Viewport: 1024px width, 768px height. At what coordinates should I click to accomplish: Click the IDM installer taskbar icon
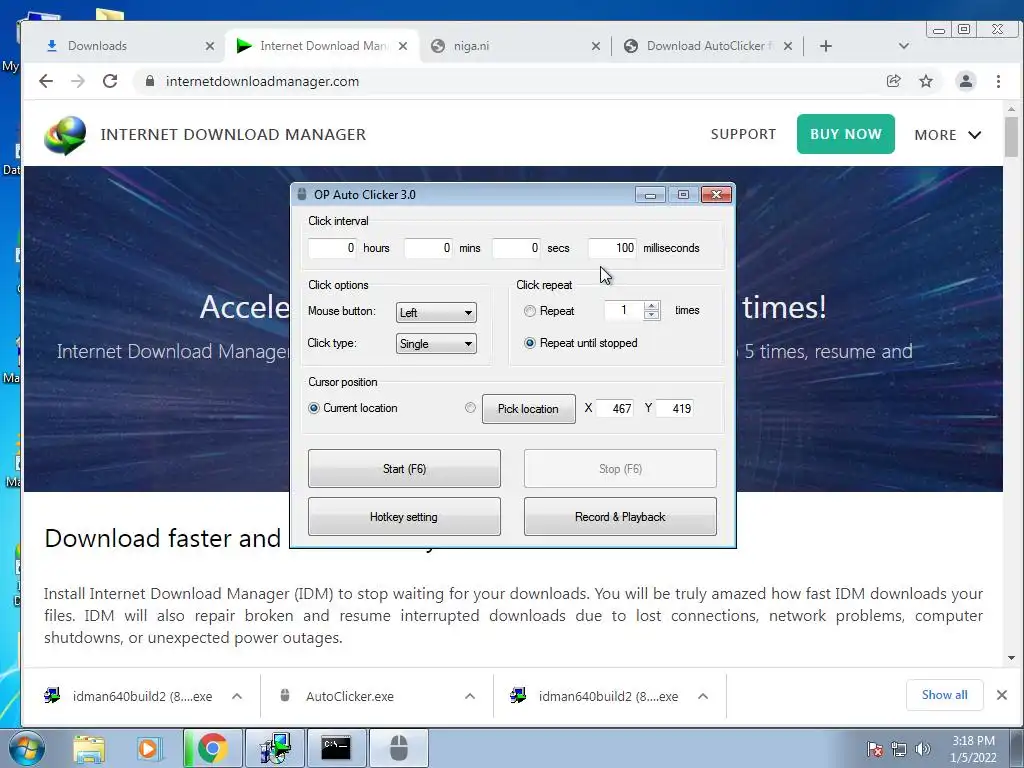coord(275,748)
